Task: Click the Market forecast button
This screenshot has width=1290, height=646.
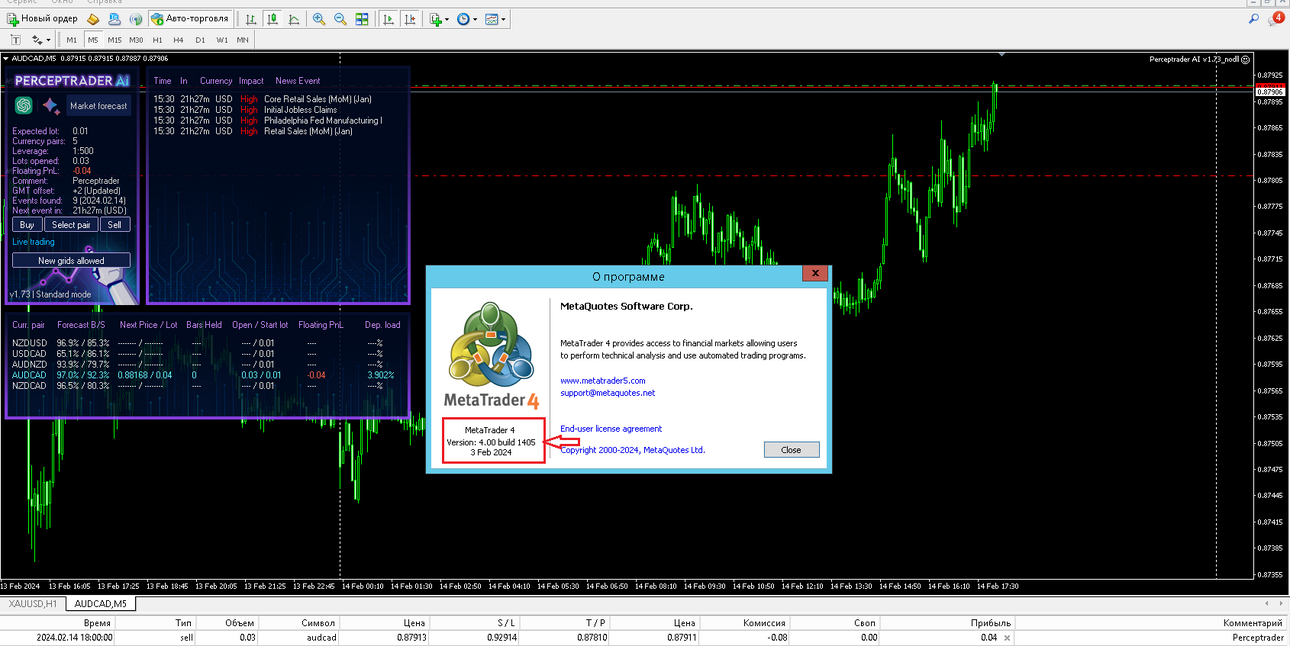Action: click(99, 106)
